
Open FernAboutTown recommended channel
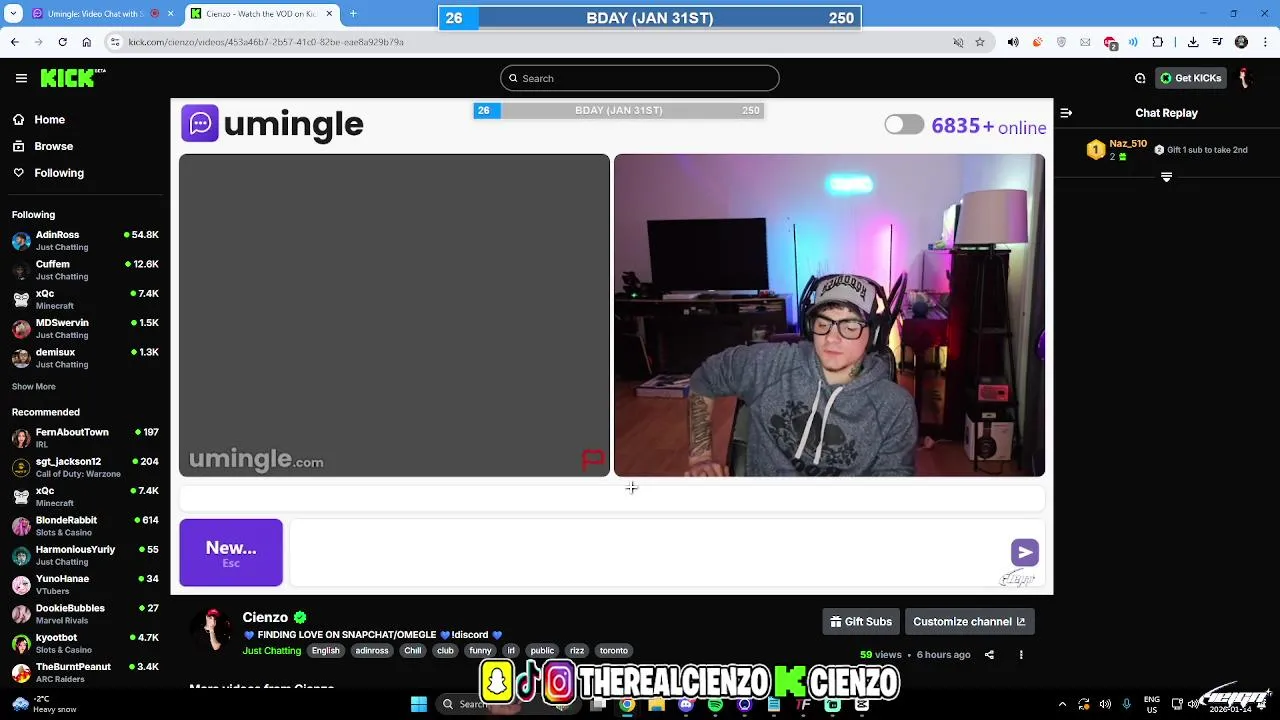point(85,438)
